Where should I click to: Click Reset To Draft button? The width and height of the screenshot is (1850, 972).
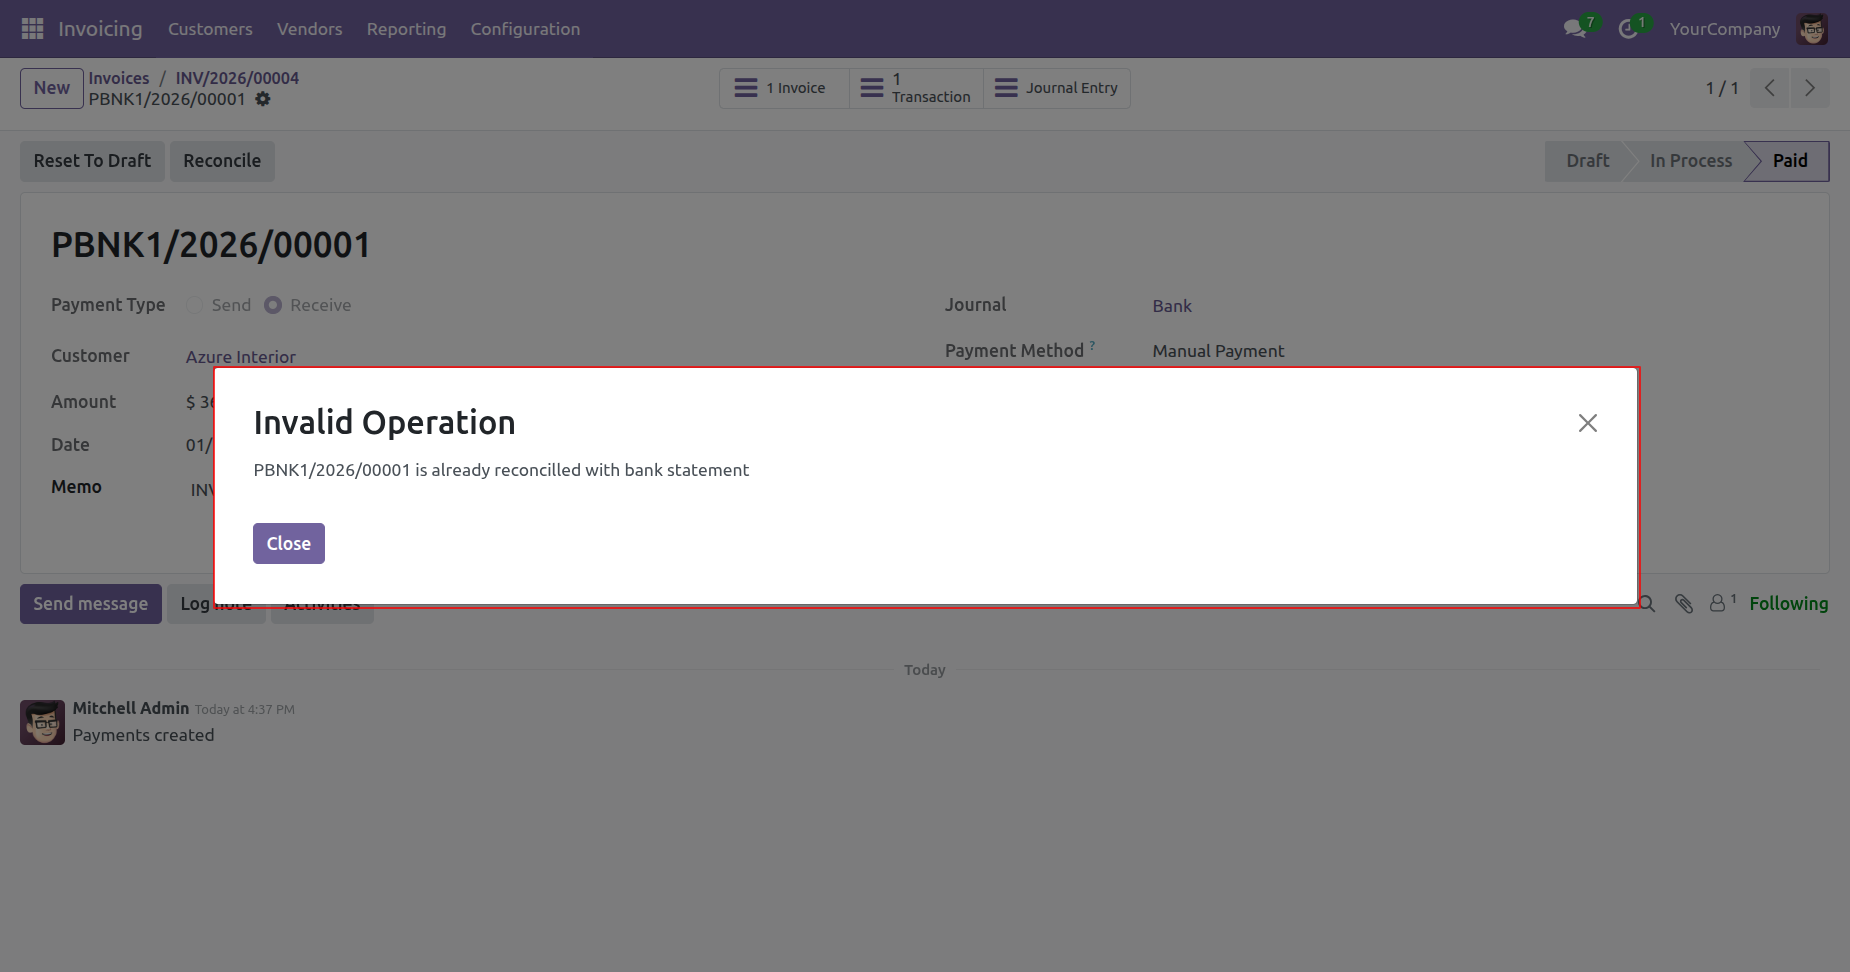[x=92, y=161]
